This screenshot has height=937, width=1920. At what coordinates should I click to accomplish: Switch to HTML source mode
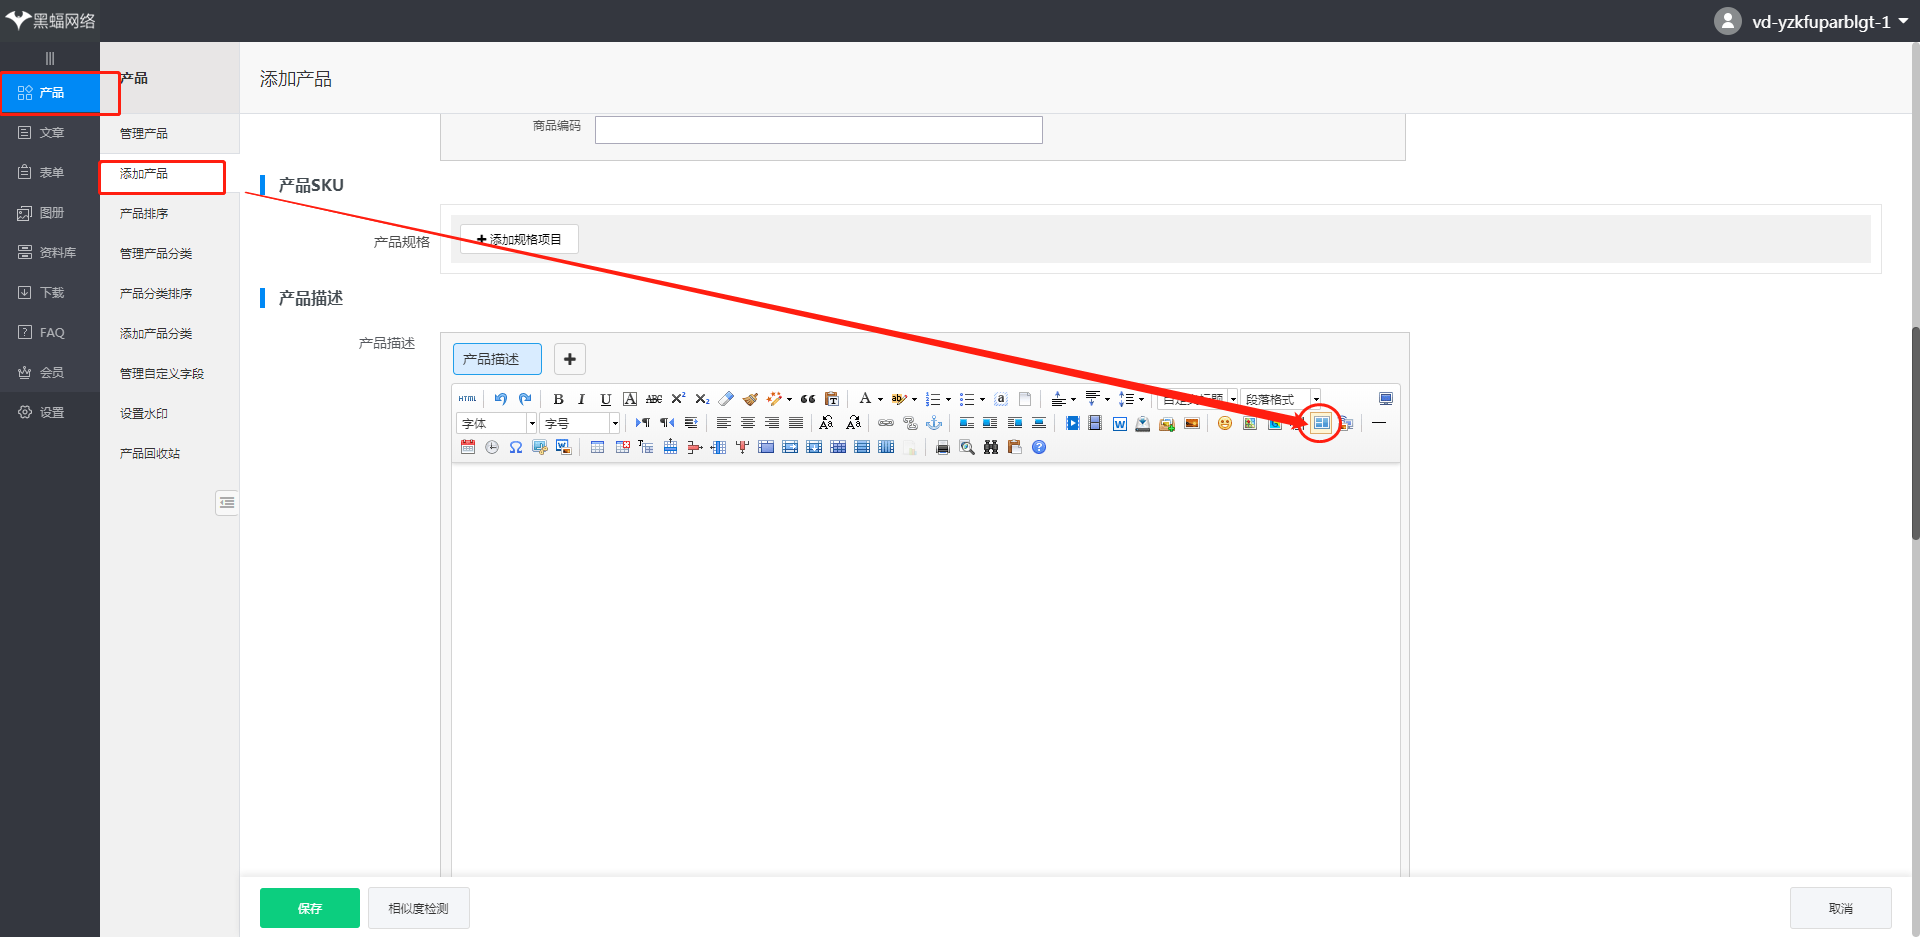point(467,399)
